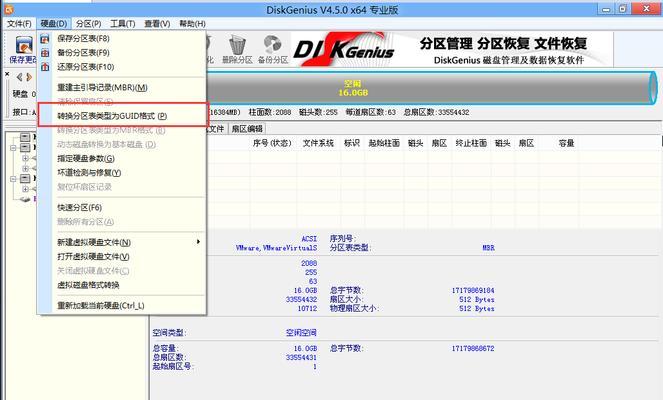Open the 帮助(H) menu
The width and height of the screenshot is (663, 400).
(x=192, y=24)
